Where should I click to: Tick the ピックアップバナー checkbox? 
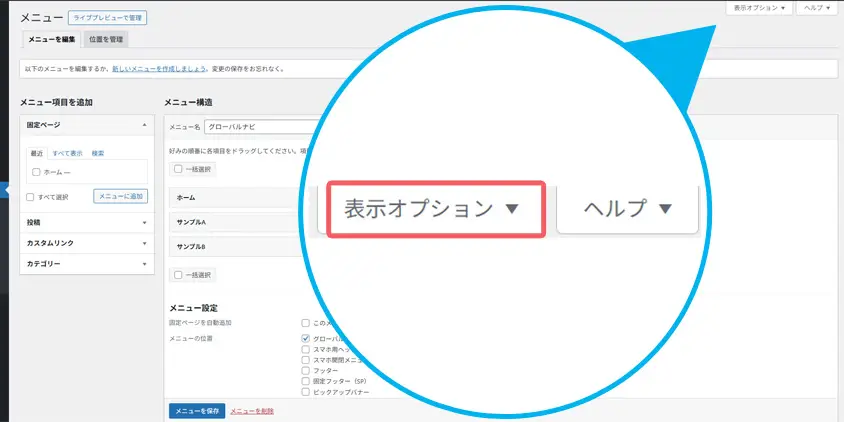pos(305,392)
